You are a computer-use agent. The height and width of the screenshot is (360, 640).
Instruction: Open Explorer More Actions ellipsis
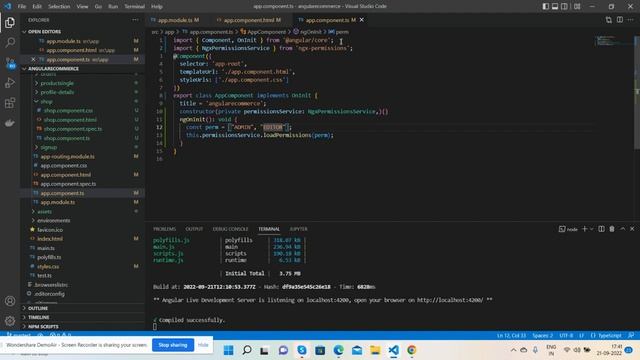click(135, 20)
